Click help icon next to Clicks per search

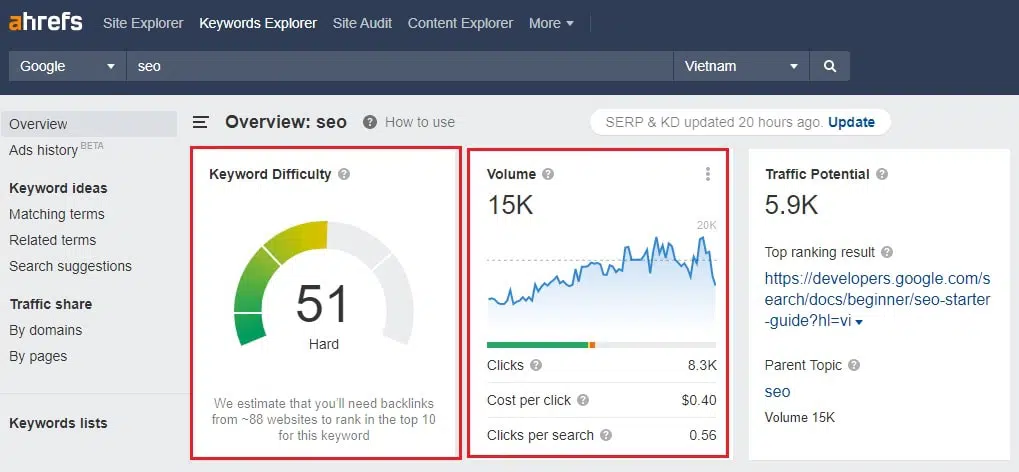pyautogui.click(x=606, y=436)
